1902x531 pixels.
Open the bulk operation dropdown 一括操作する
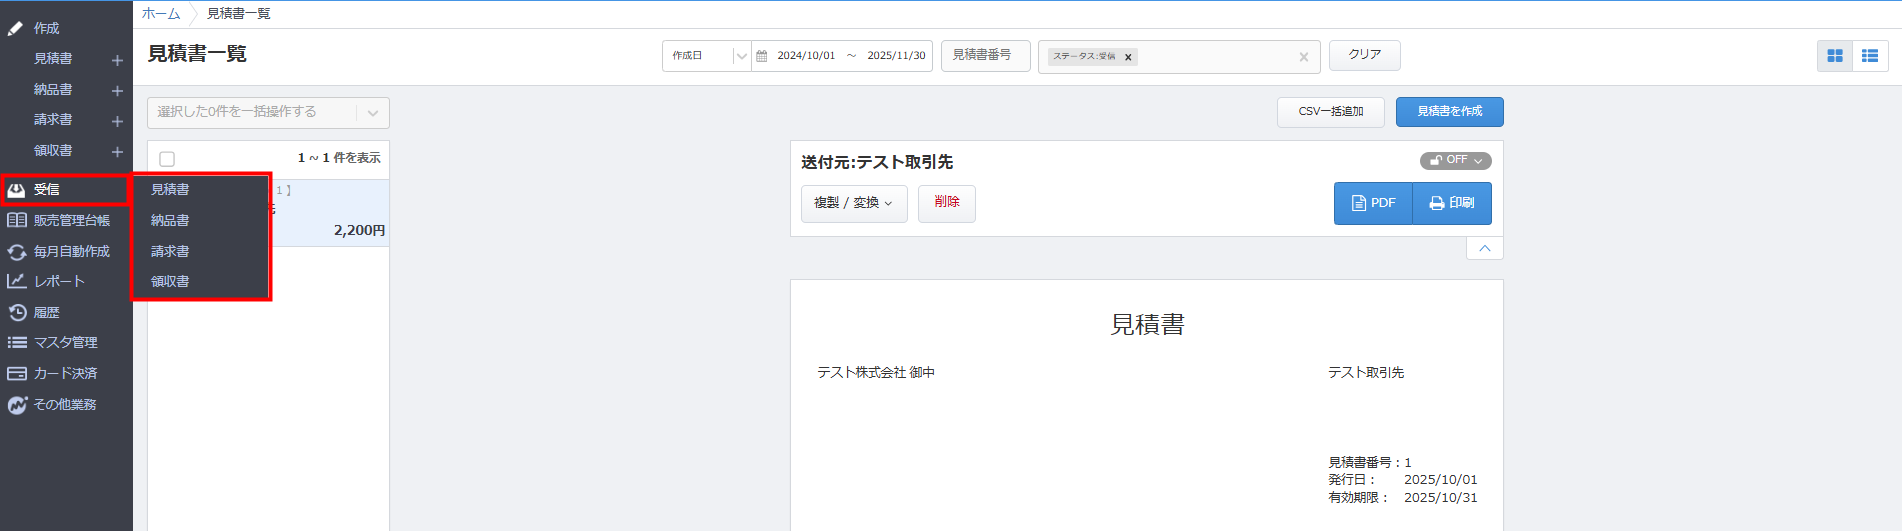coord(267,112)
